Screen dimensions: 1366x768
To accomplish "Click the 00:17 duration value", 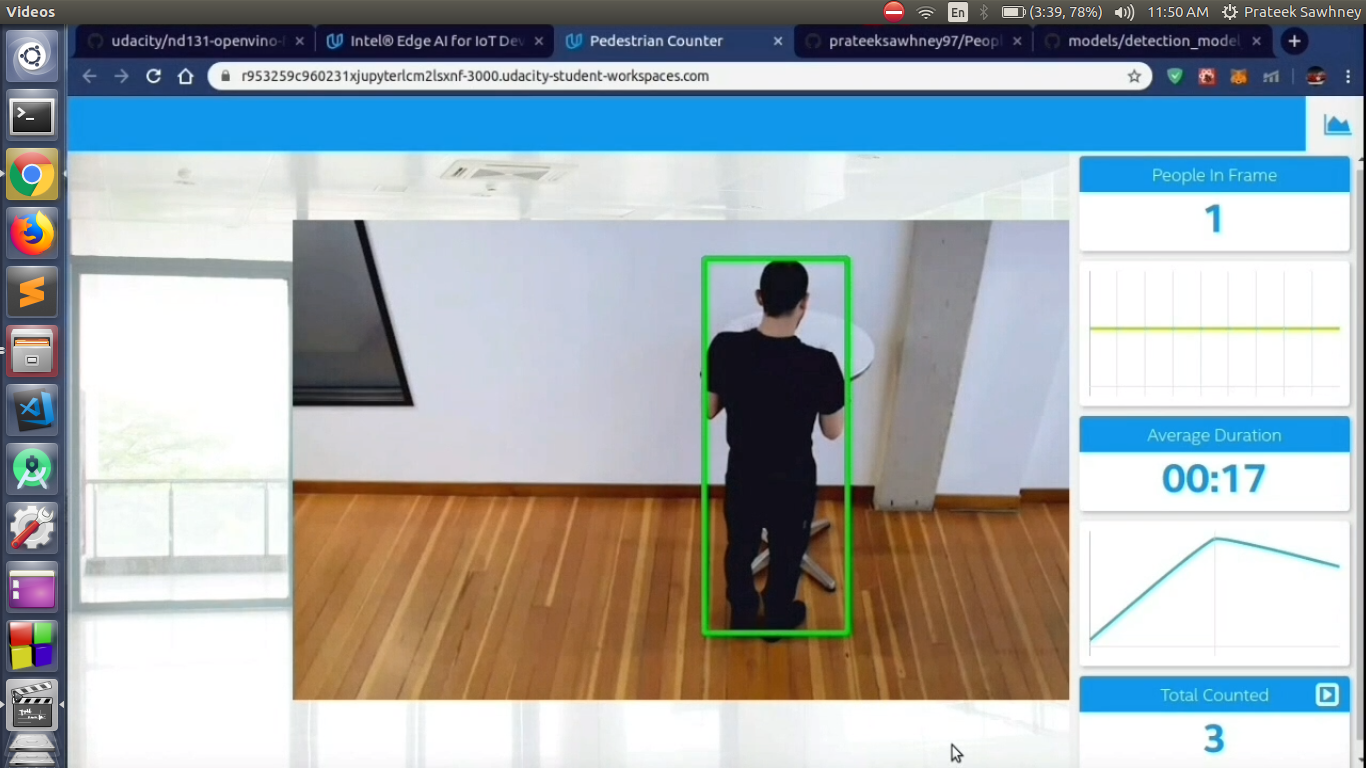I will pyautogui.click(x=1214, y=479).
